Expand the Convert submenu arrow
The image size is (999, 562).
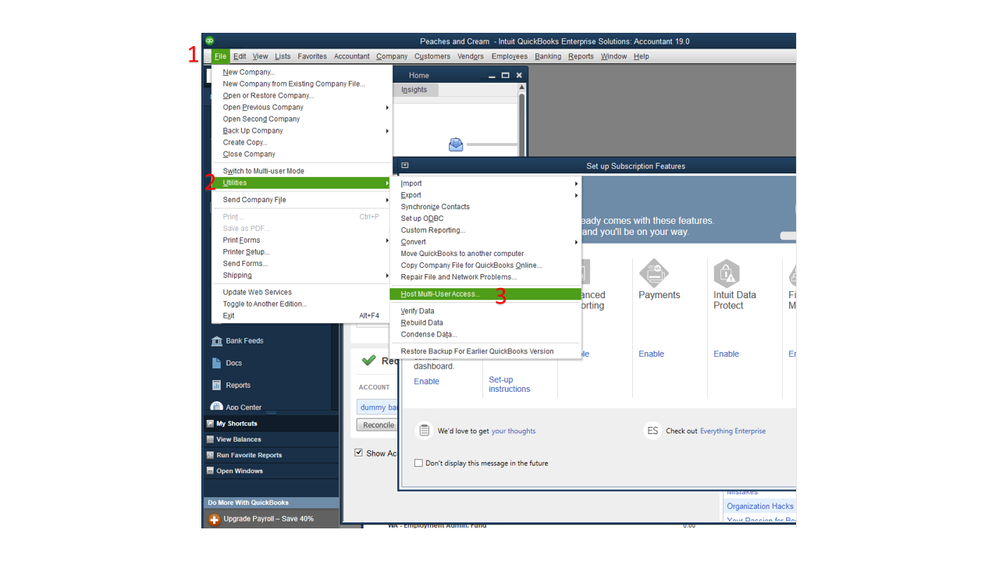(x=576, y=242)
